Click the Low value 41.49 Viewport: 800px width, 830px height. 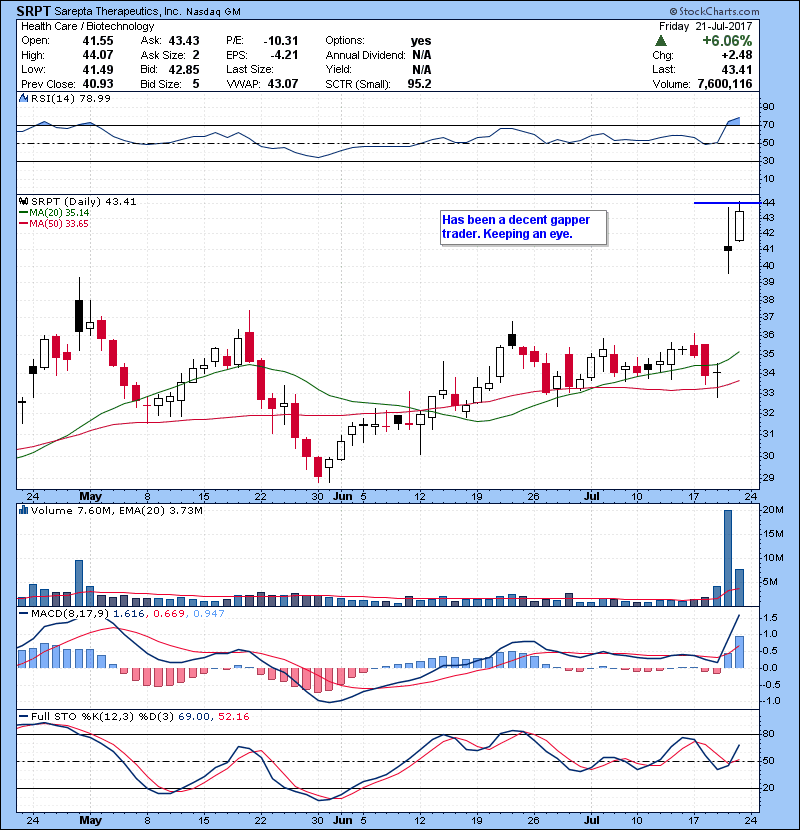(x=98, y=69)
